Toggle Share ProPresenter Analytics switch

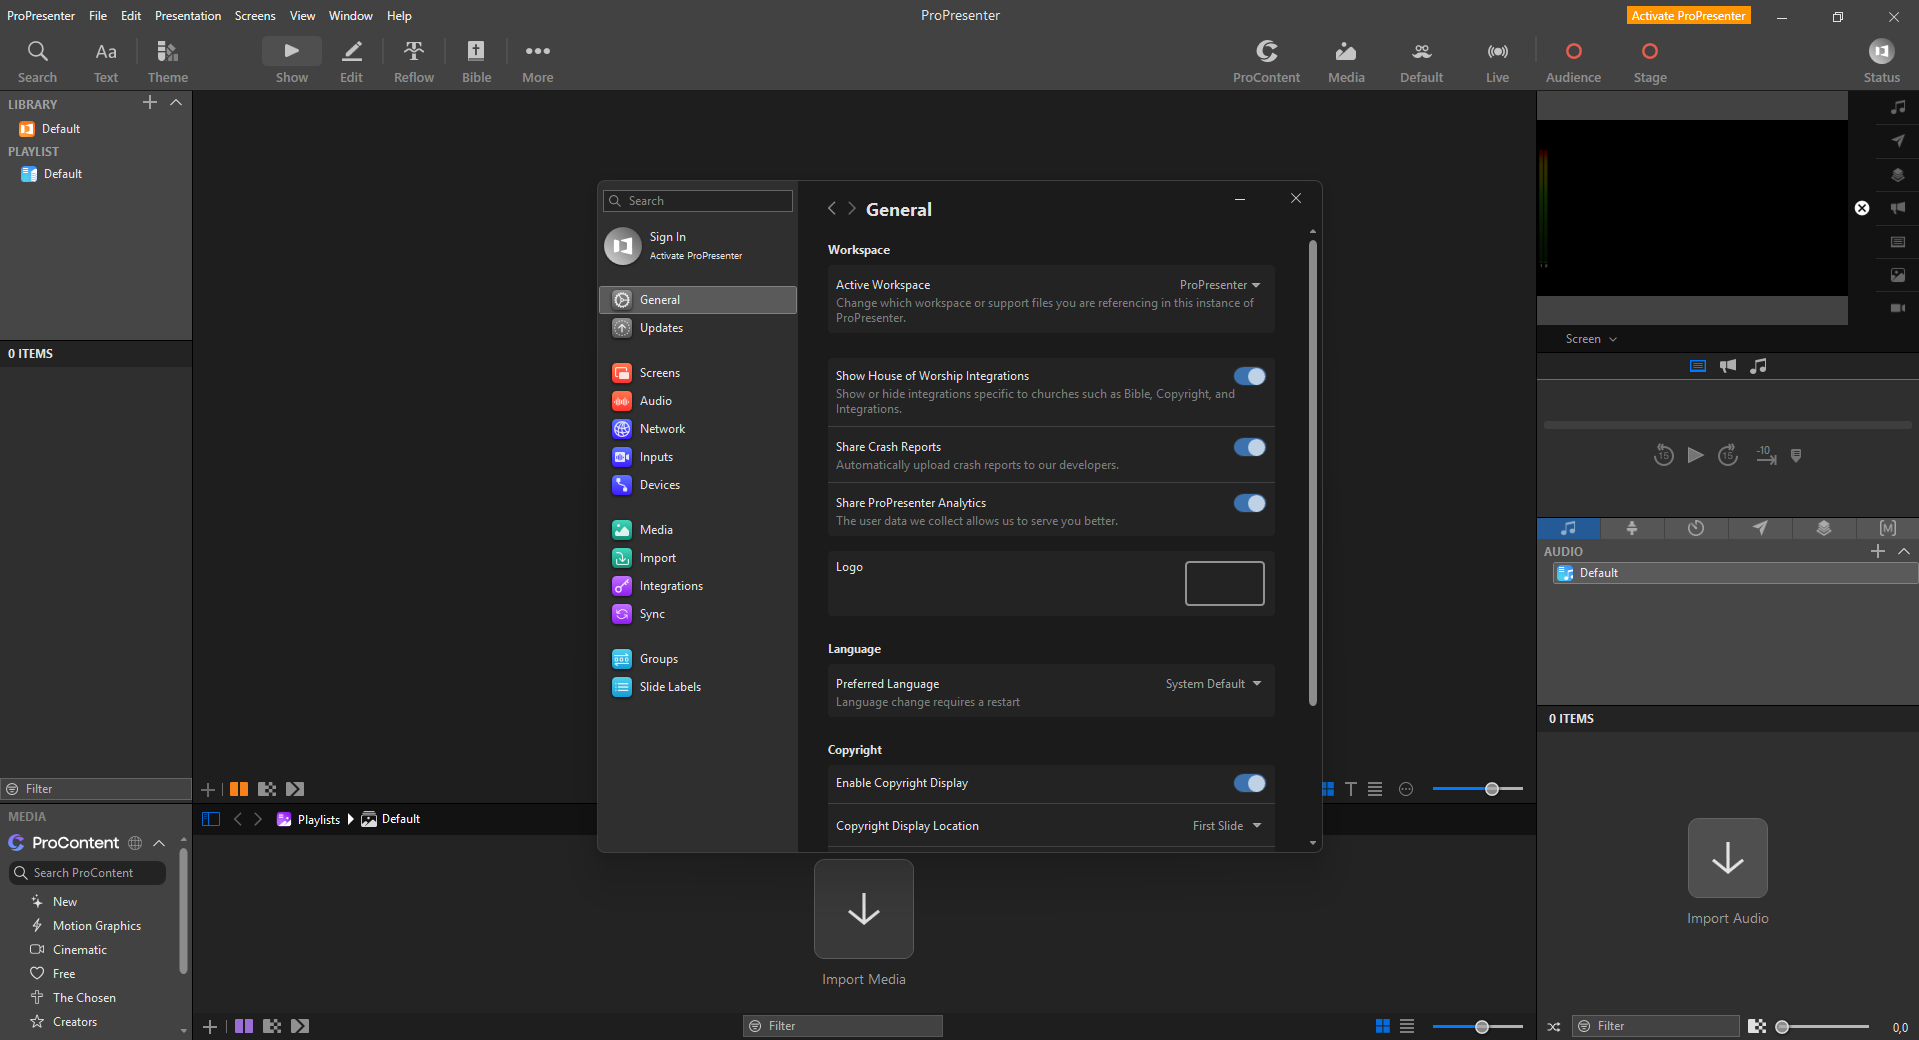point(1249,503)
